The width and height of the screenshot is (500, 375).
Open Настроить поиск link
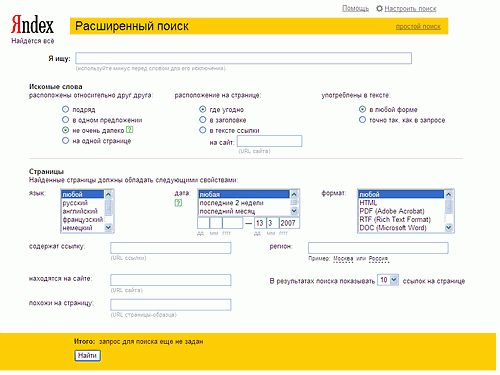coord(410,9)
